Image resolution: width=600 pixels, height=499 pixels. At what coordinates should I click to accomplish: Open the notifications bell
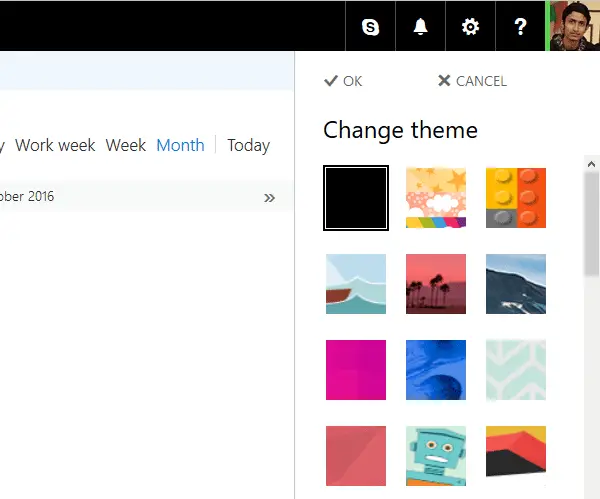tap(420, 27)
